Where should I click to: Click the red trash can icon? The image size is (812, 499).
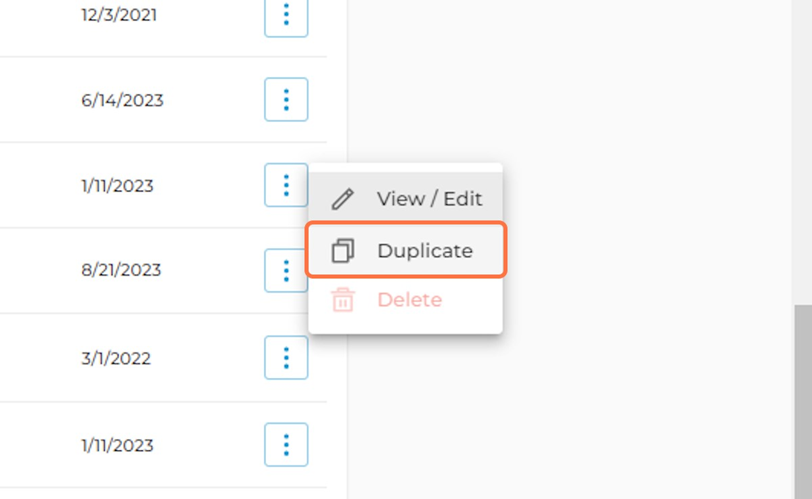coord(343,300)
